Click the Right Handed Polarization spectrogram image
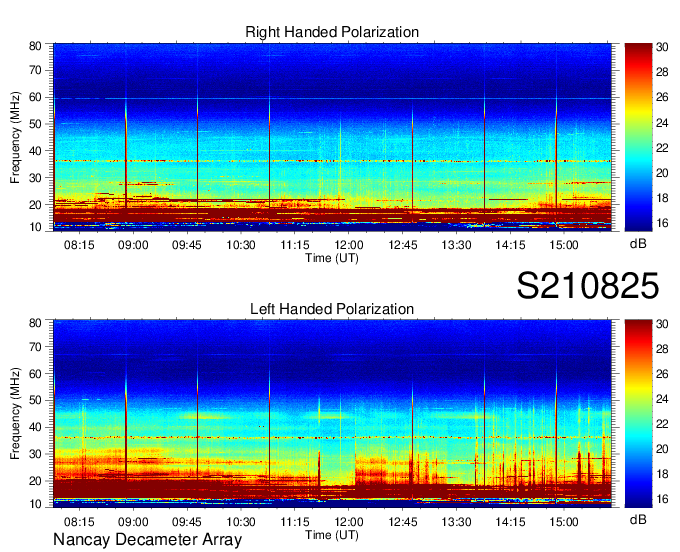The width and height of the screenshot is (680, 552). (x=332, y=137)
